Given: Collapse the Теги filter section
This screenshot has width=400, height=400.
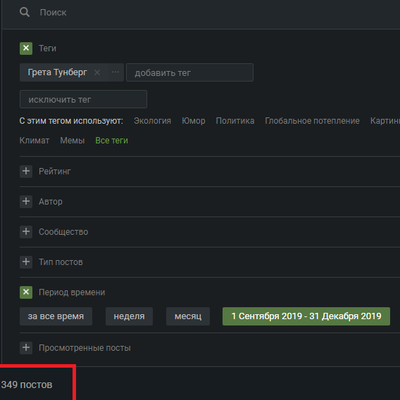Looking at the screenshot, I should (x=26, y=48).
